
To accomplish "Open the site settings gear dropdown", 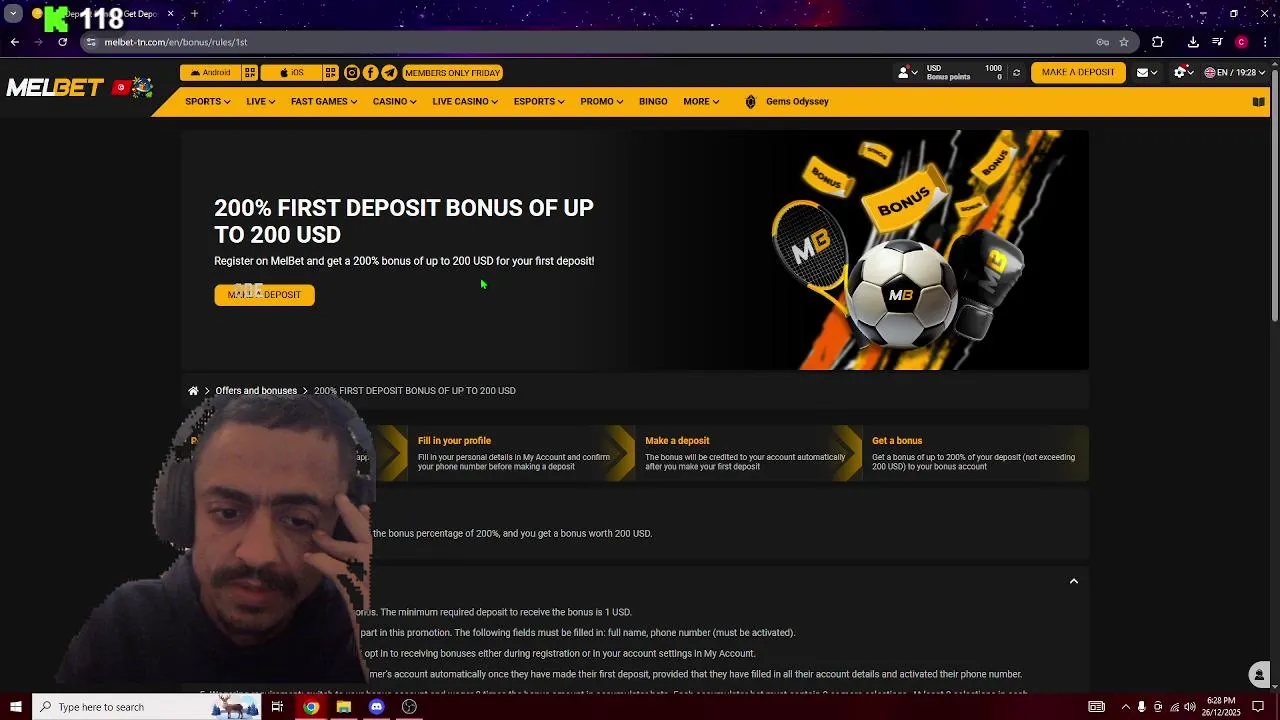I will point(1184,73).
